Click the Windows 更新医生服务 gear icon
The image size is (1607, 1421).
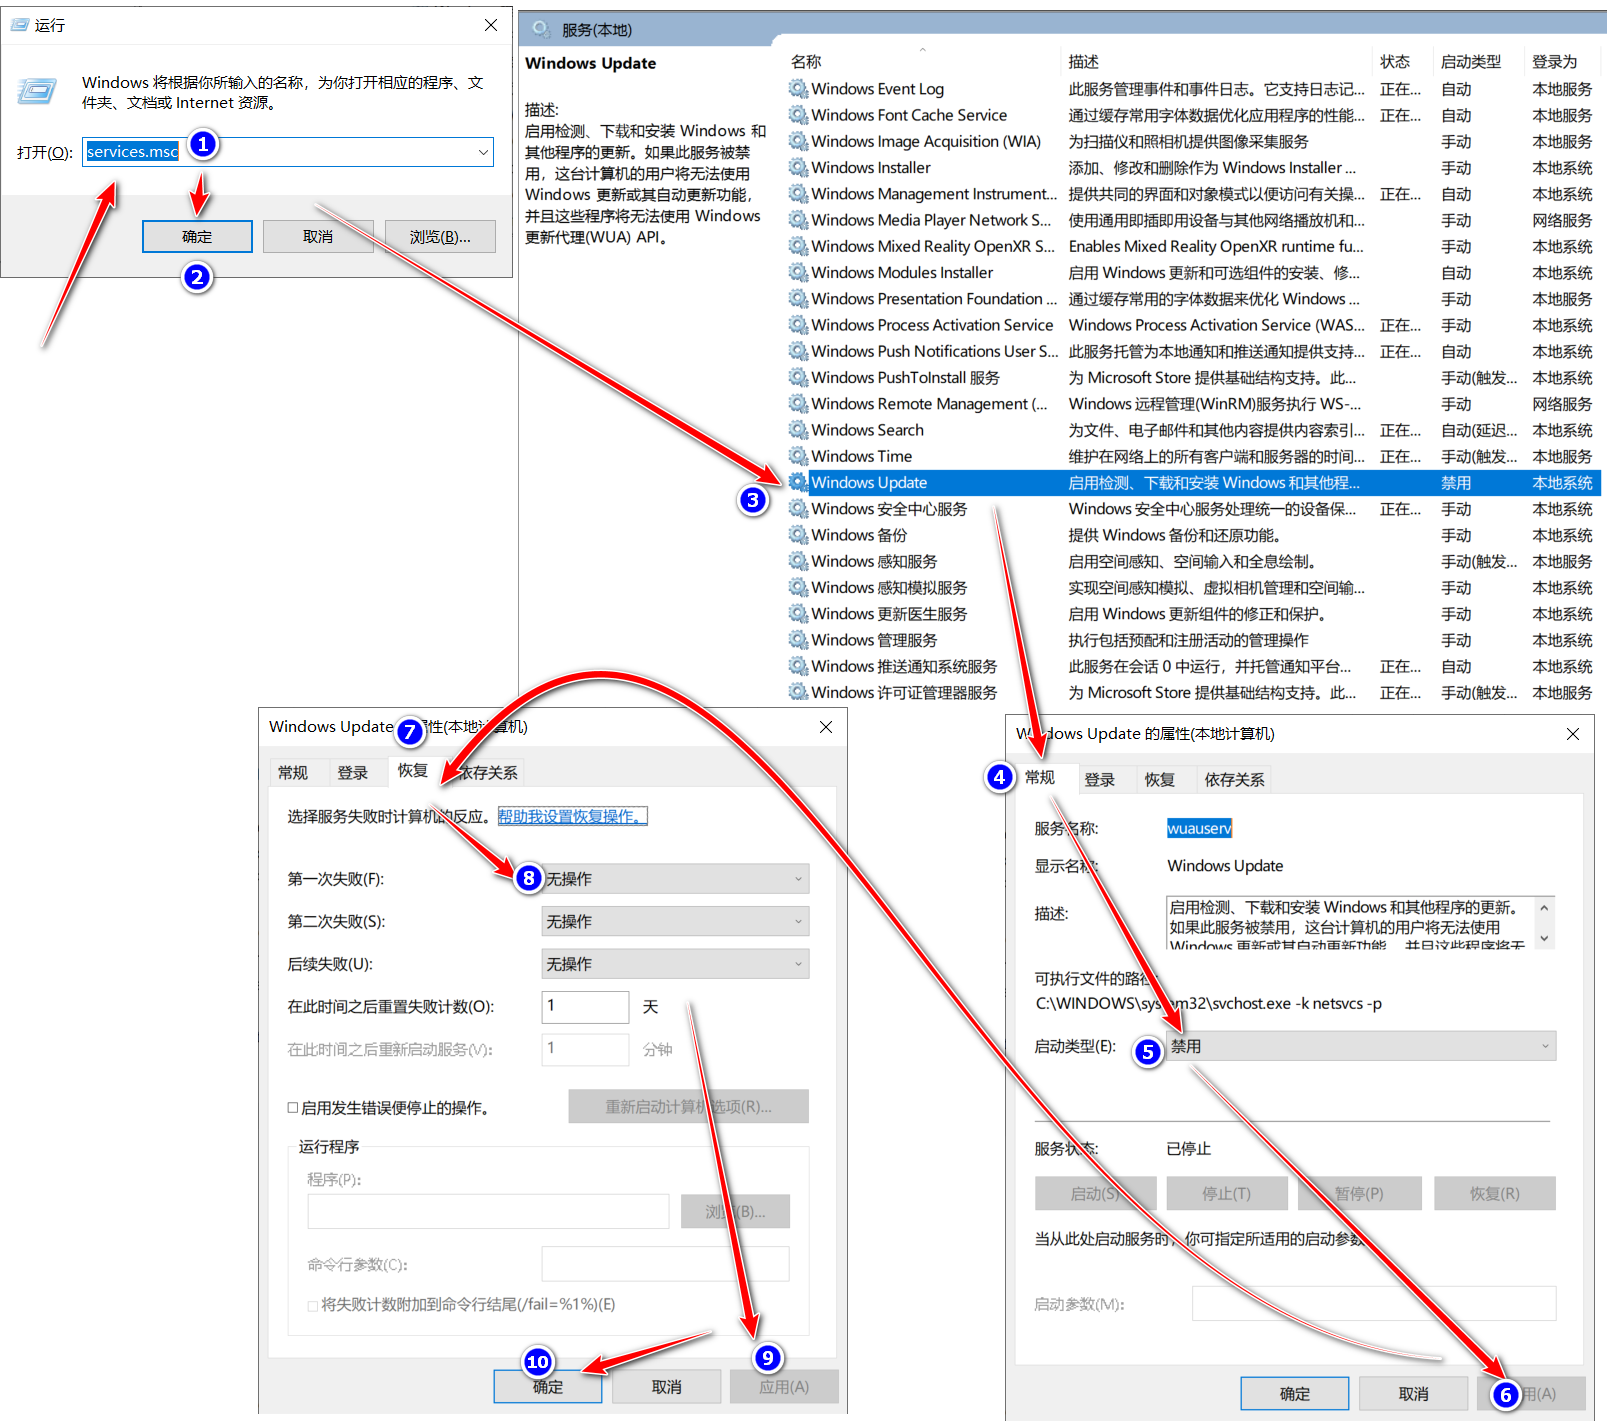[798, 614]
